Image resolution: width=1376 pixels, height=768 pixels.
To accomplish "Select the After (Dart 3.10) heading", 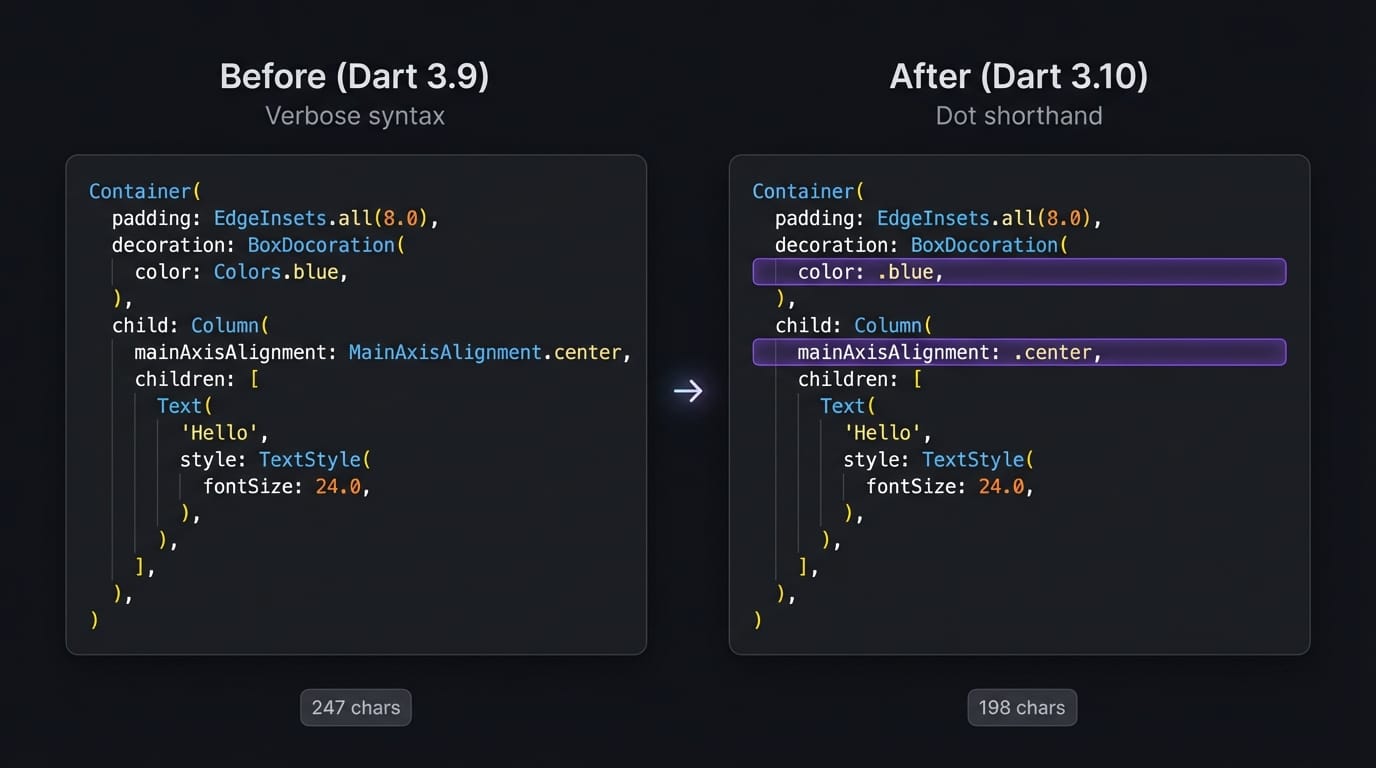I will tap(1018, 76).
